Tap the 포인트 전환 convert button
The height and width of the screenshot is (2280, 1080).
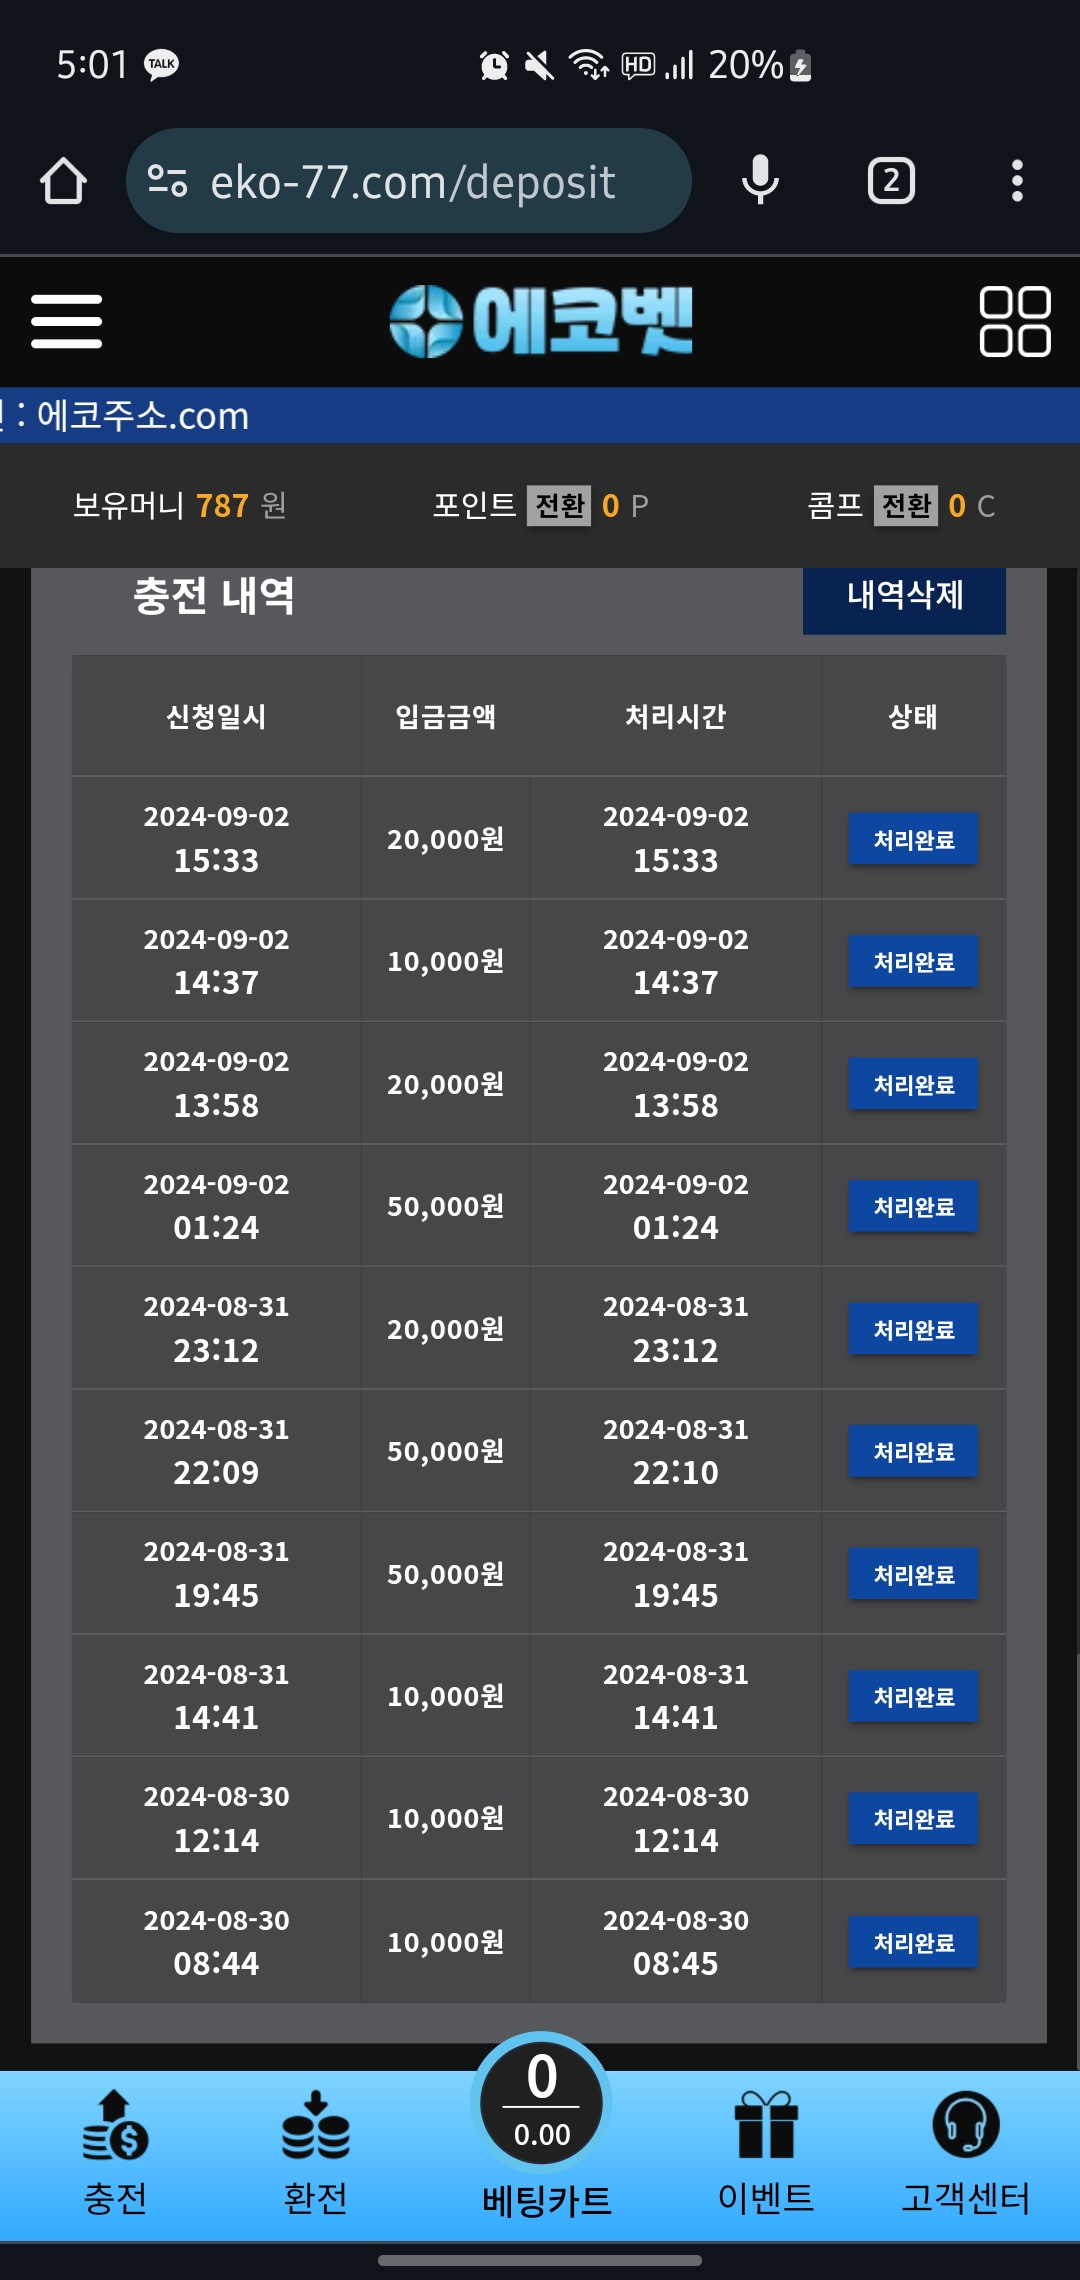coord(559,506)
